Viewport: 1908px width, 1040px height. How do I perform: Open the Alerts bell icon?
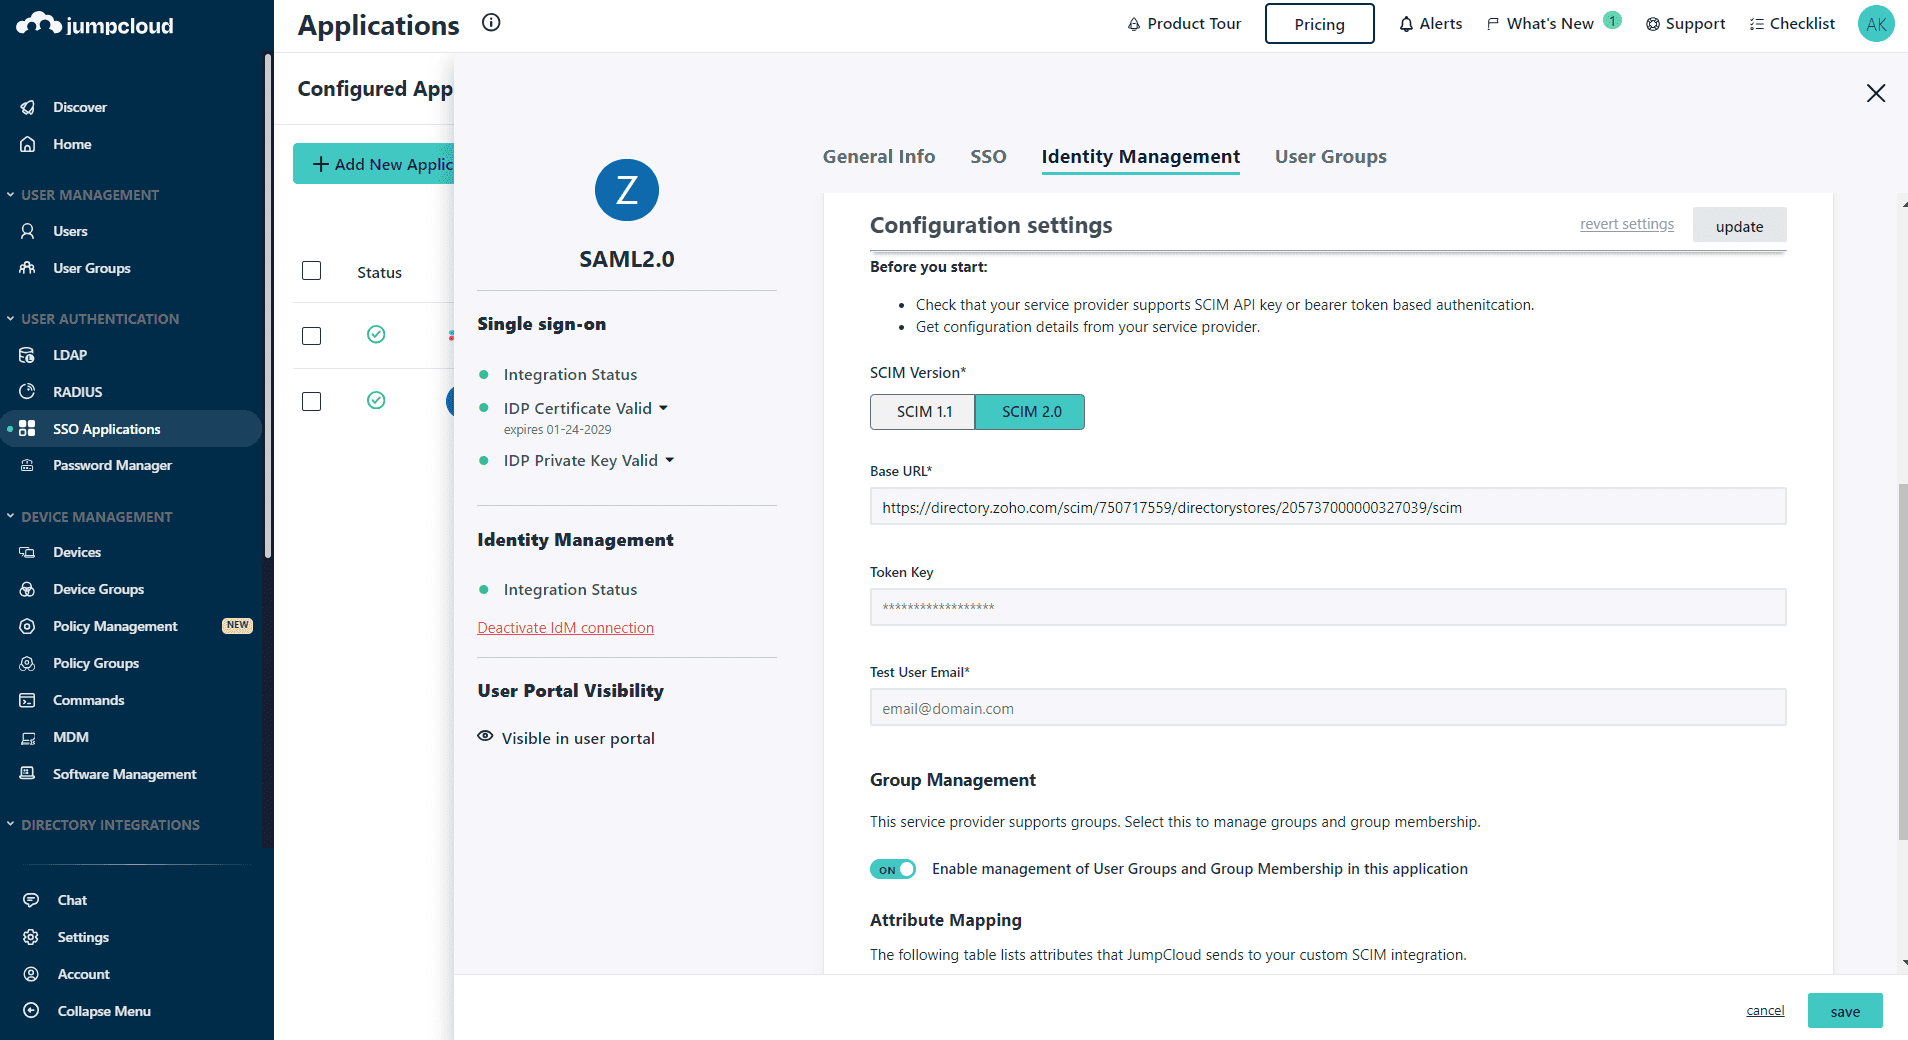tap(1406, 24)
